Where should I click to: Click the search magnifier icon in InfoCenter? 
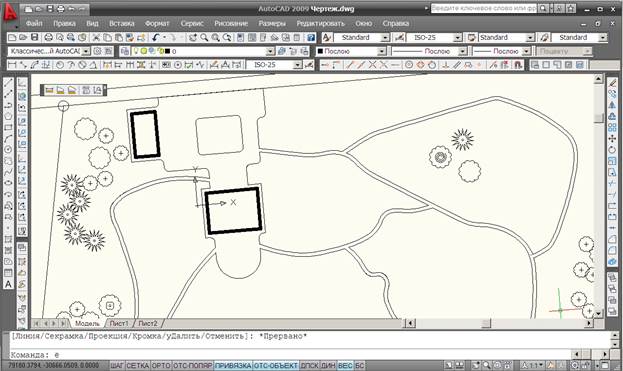click(543, 8)
